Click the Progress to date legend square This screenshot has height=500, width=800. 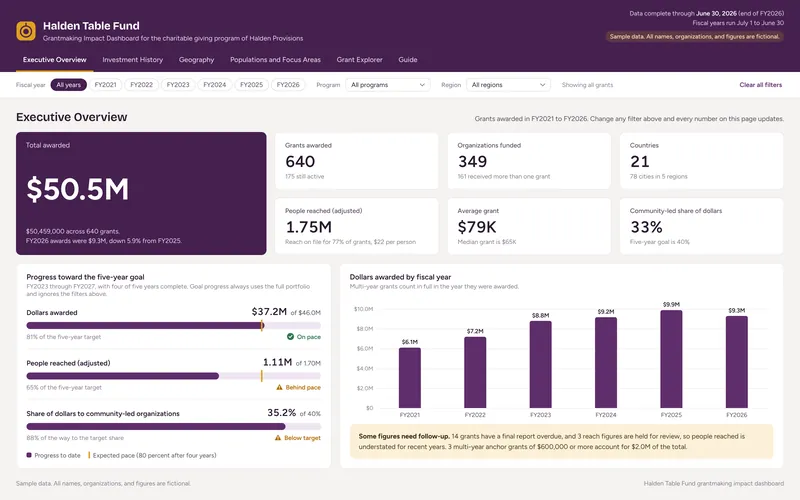click(x=29, y=455)
